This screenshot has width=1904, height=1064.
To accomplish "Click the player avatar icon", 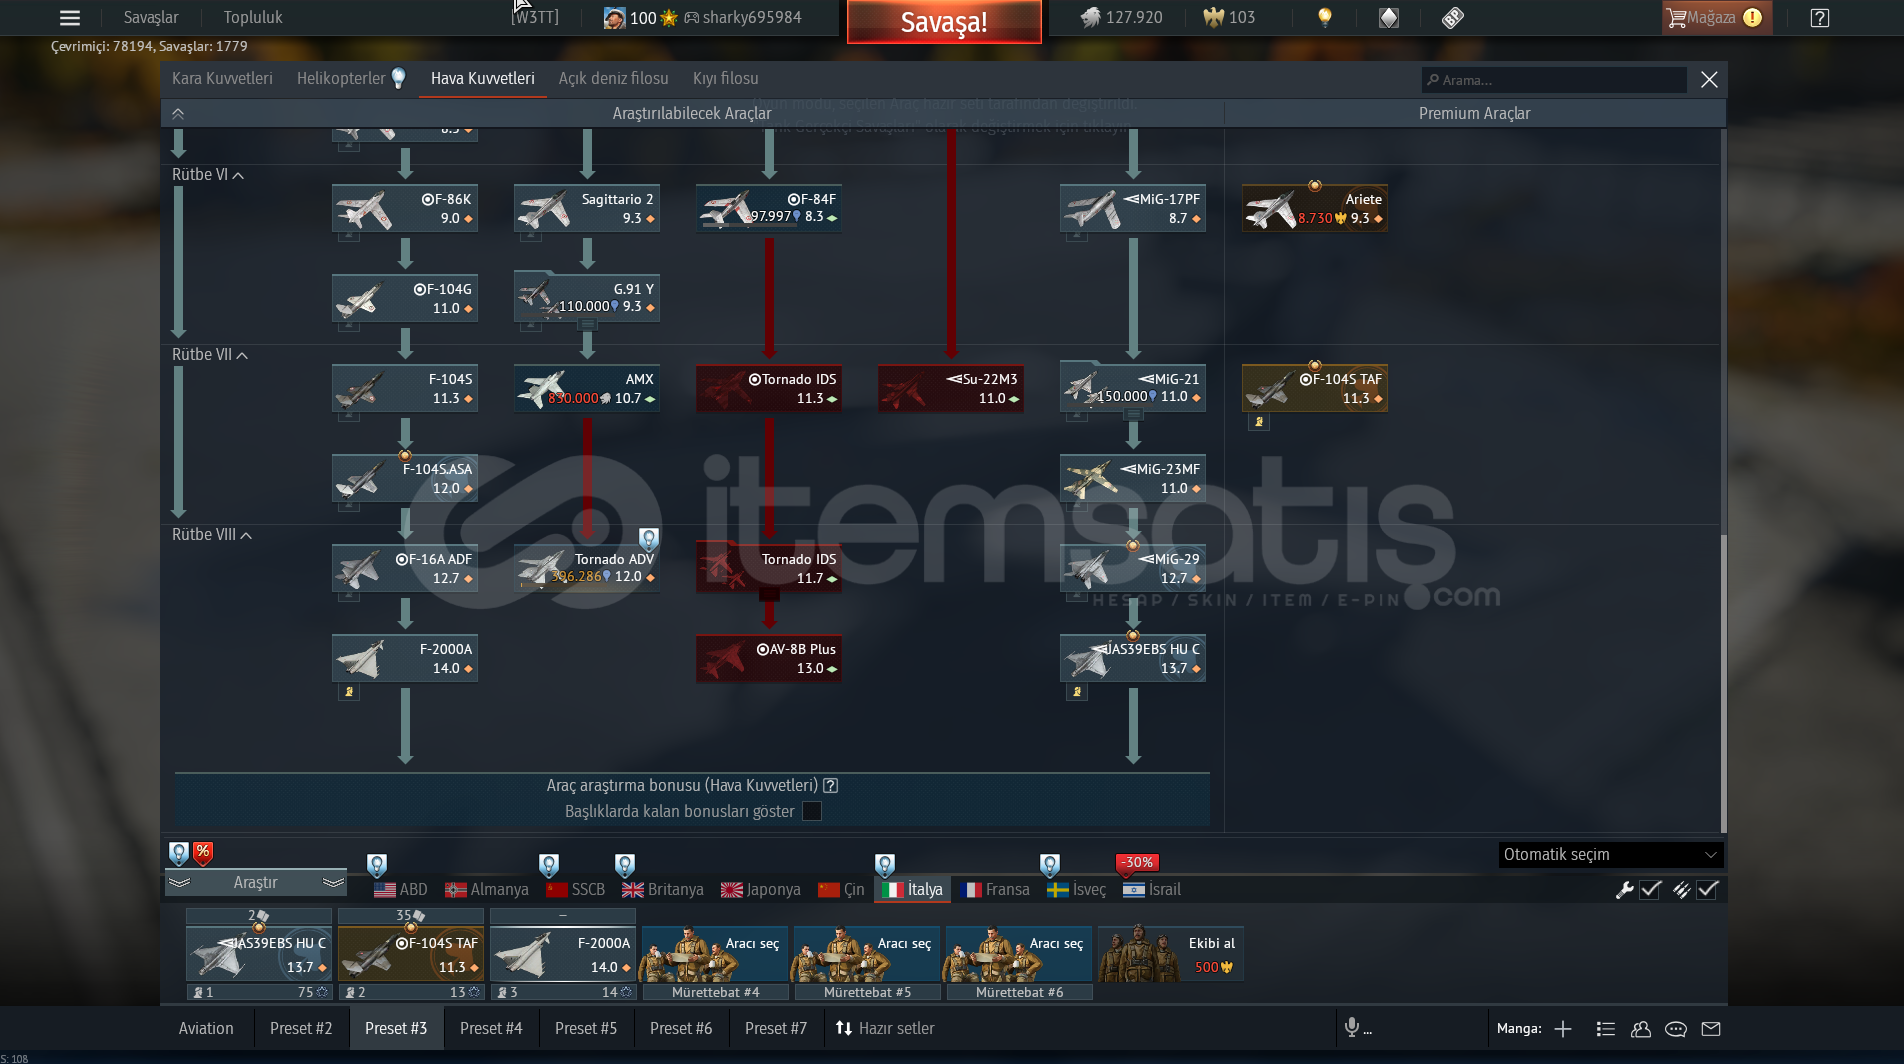I will coord(614,17).
